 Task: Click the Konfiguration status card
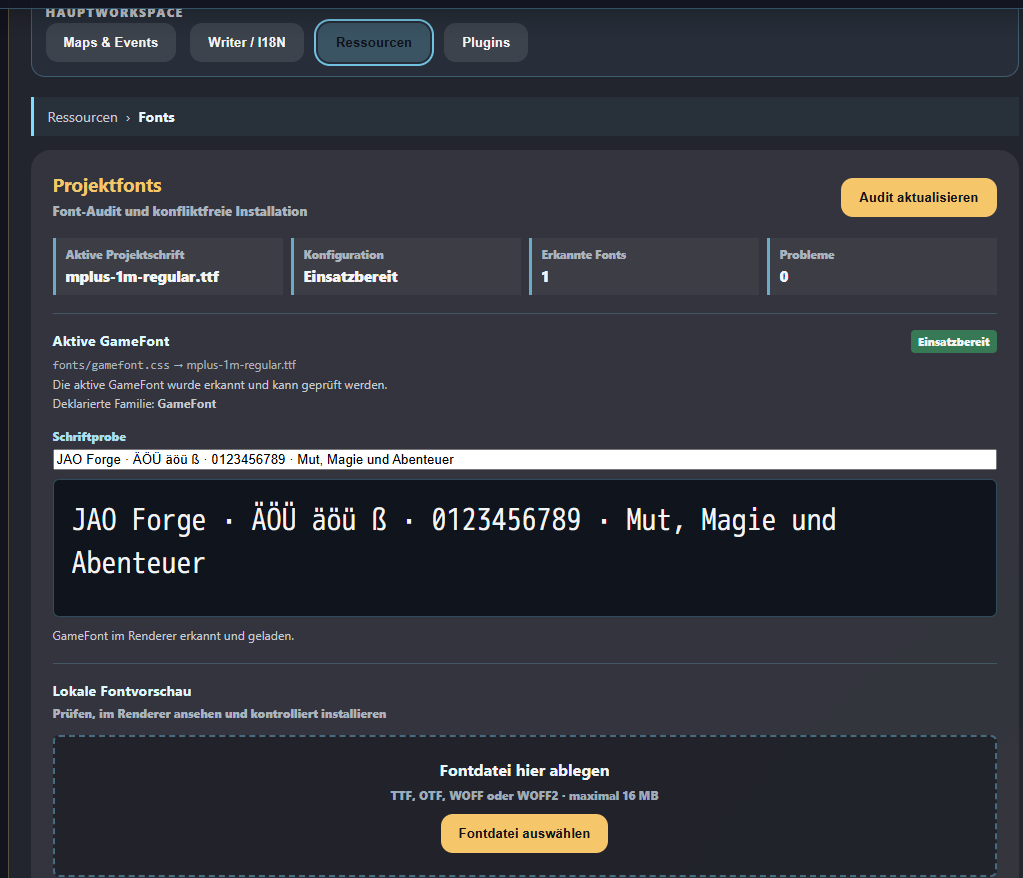click(406, 266)
